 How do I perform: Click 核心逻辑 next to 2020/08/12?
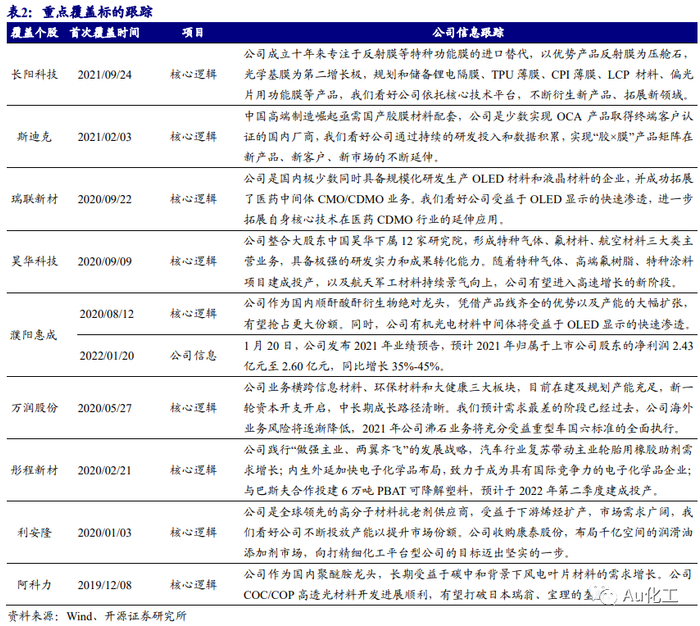[x=193, y=314]
